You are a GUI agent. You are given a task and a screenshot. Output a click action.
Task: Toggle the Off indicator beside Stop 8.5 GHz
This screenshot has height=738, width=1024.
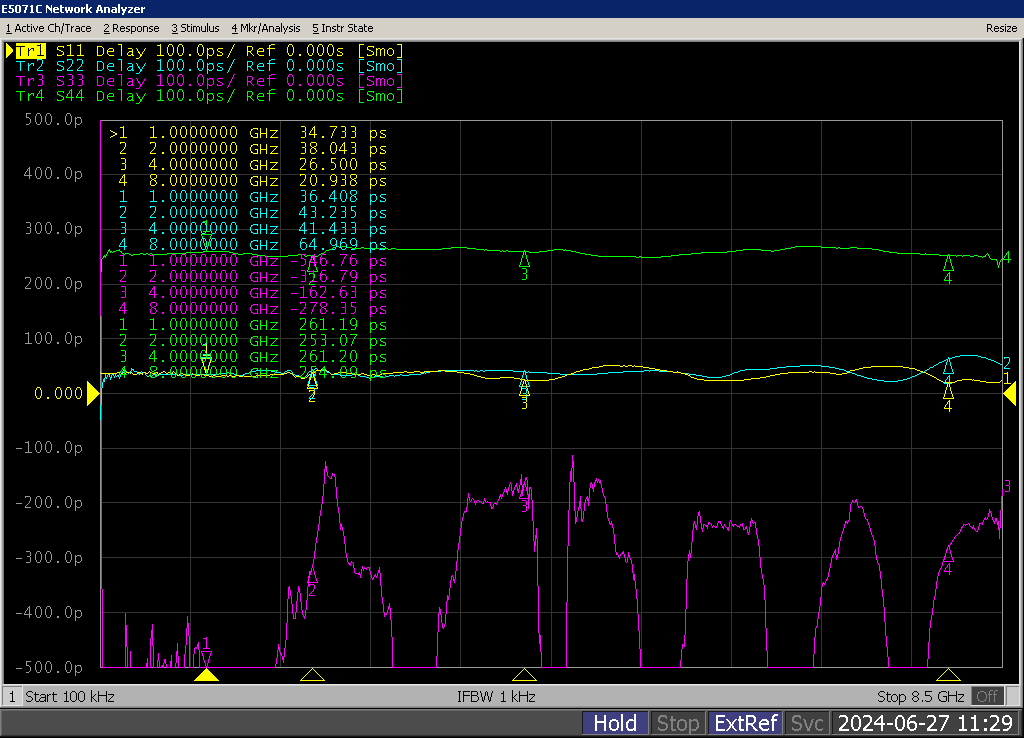point(987,696)
